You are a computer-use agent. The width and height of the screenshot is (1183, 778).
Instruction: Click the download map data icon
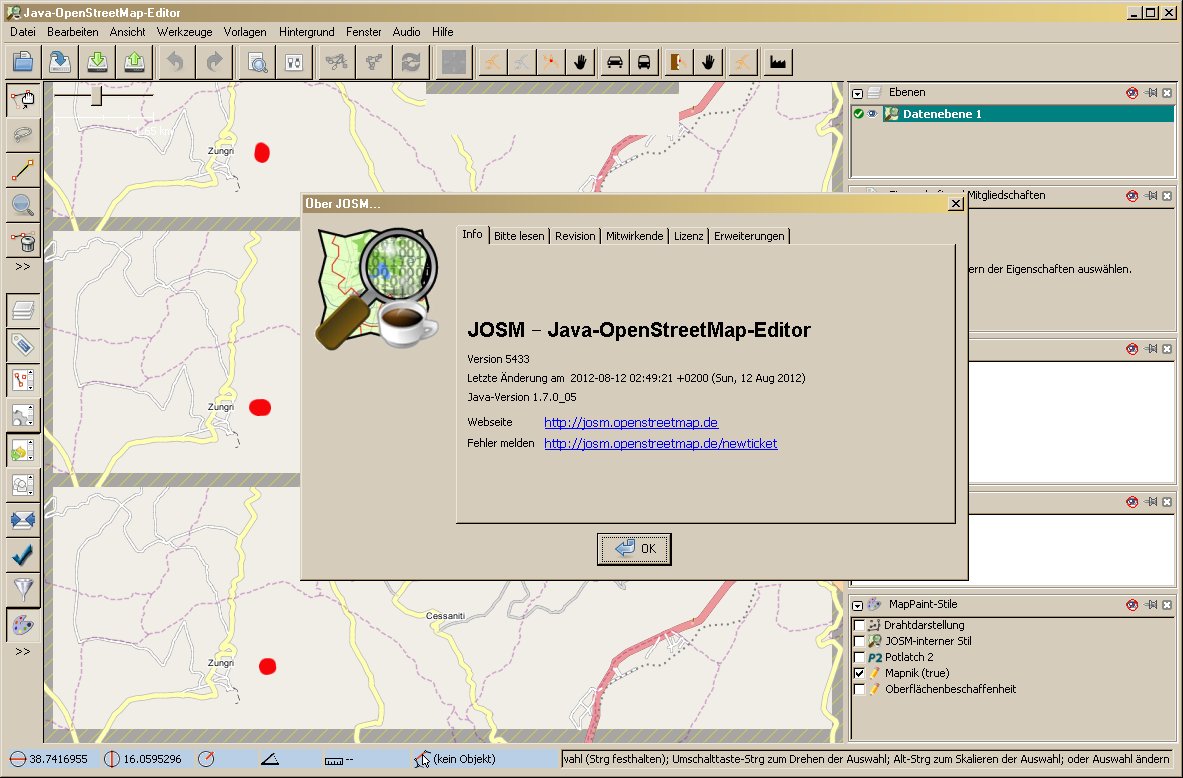pyautogui.click(x=97, y=62)
